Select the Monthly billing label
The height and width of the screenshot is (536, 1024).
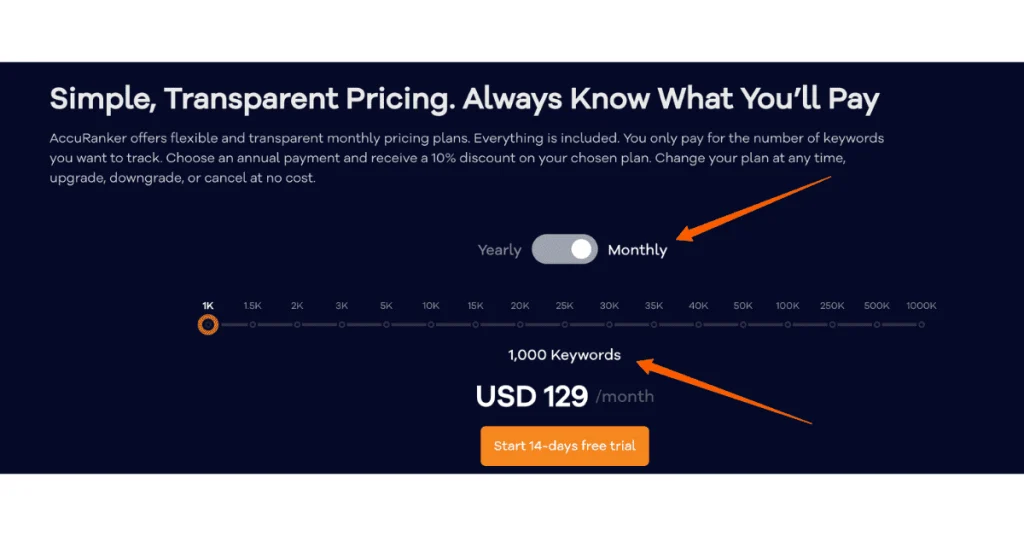(637, 250)
